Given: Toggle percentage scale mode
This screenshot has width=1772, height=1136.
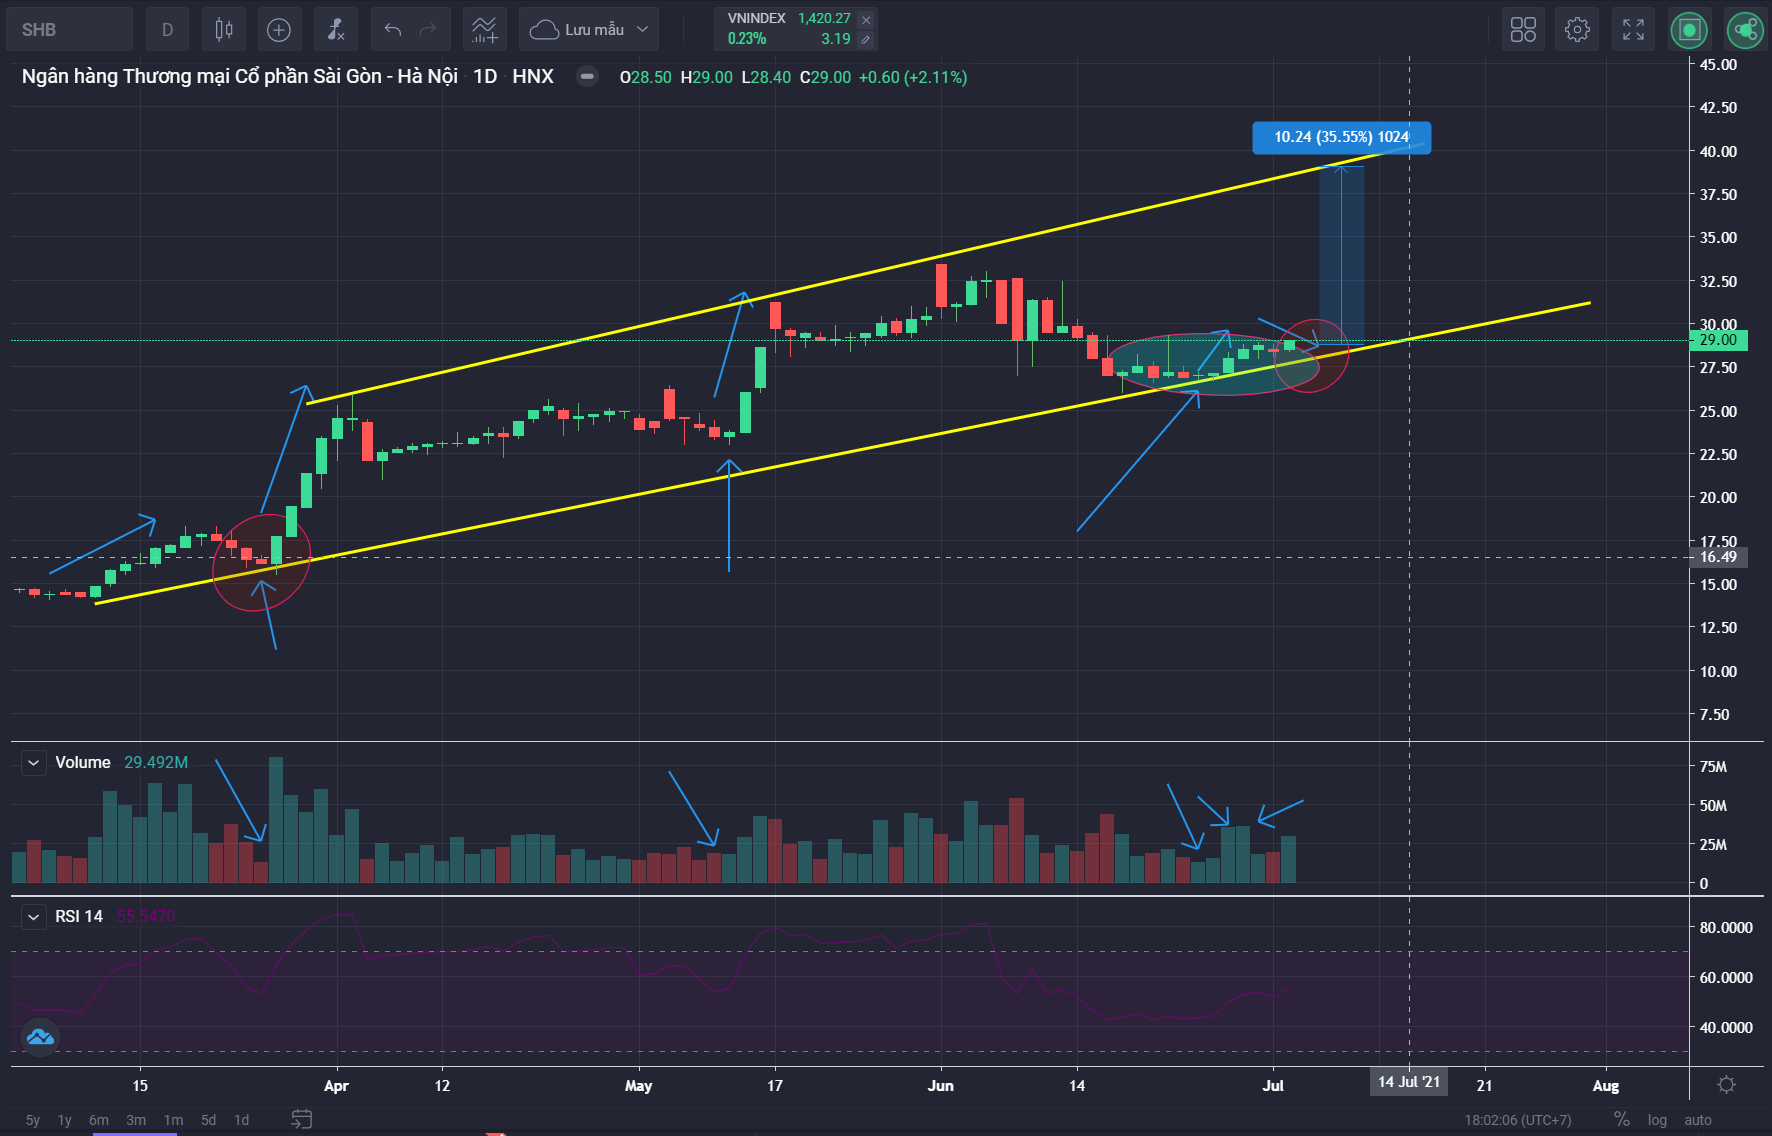Looking at the screenshot, I should click(1622, 1119).
